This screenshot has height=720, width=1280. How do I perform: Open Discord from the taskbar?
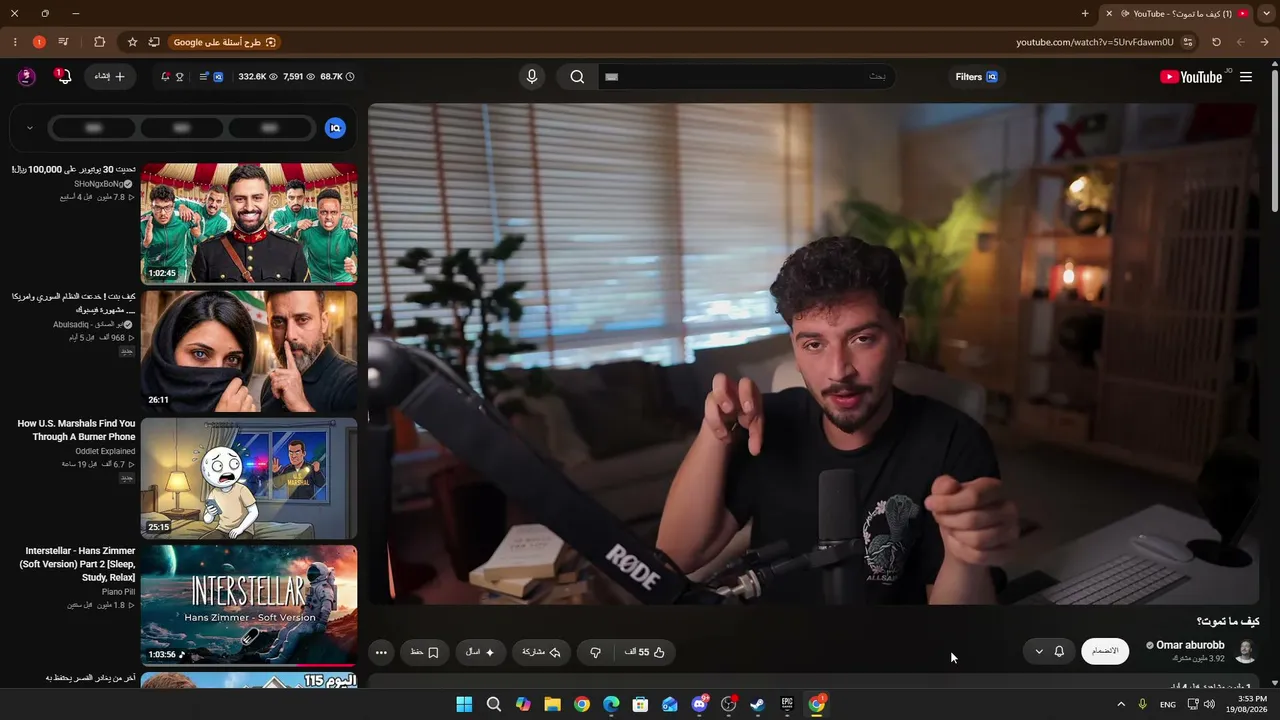pos(700,704)
